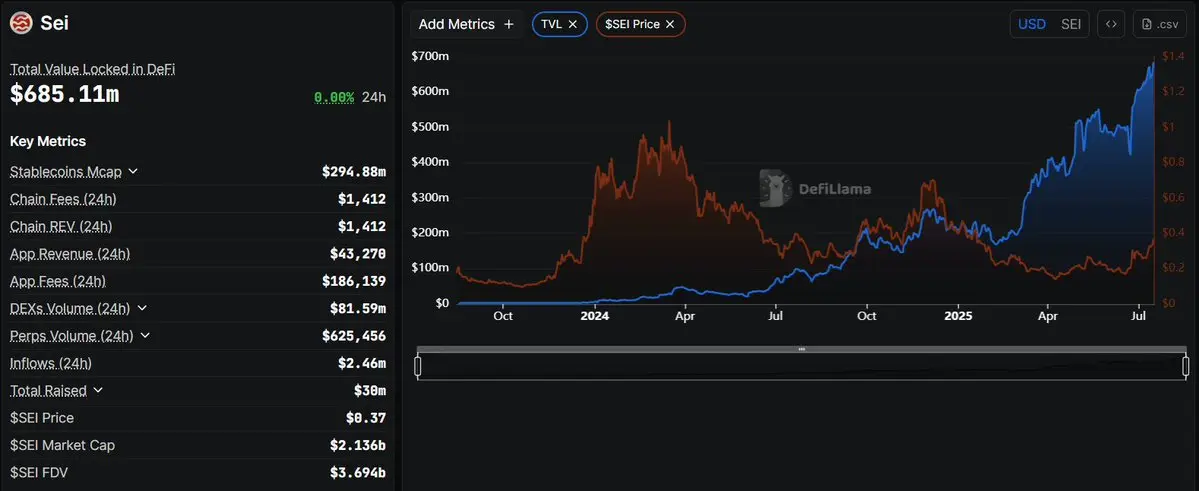Click the $SEI Market Cap label

click(62, 445)
